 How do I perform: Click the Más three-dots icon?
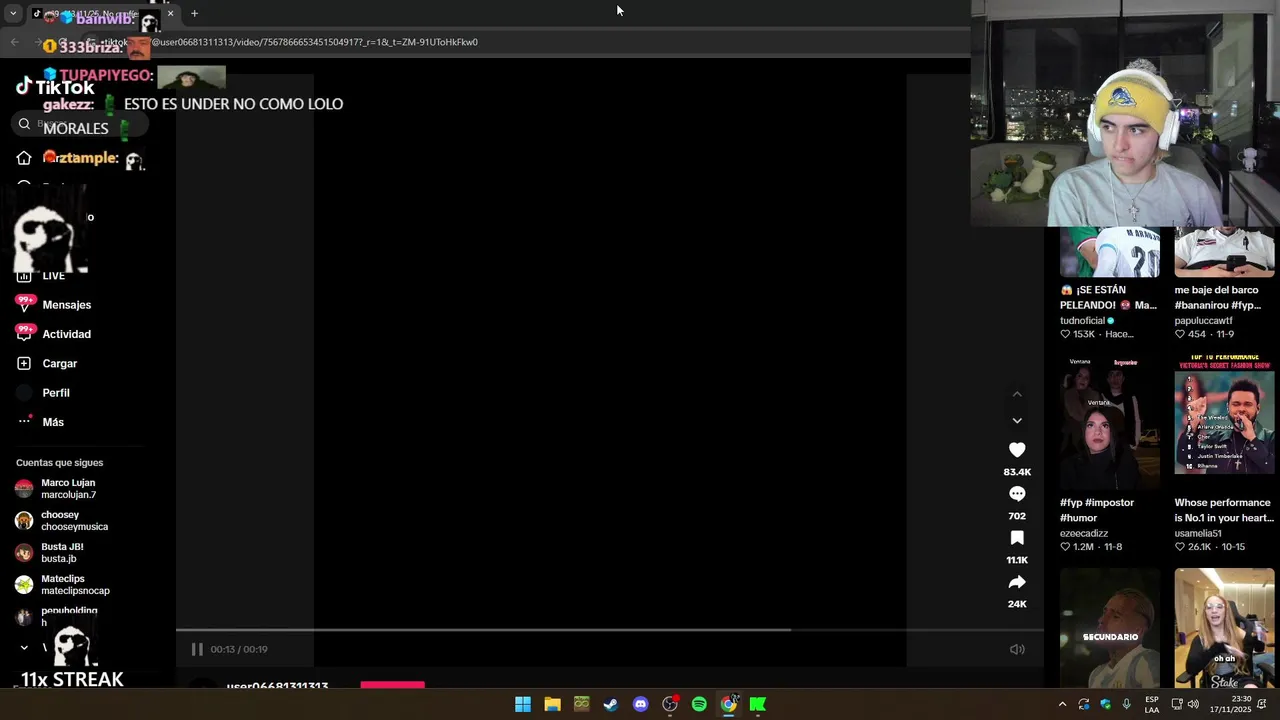click(24, 422)
